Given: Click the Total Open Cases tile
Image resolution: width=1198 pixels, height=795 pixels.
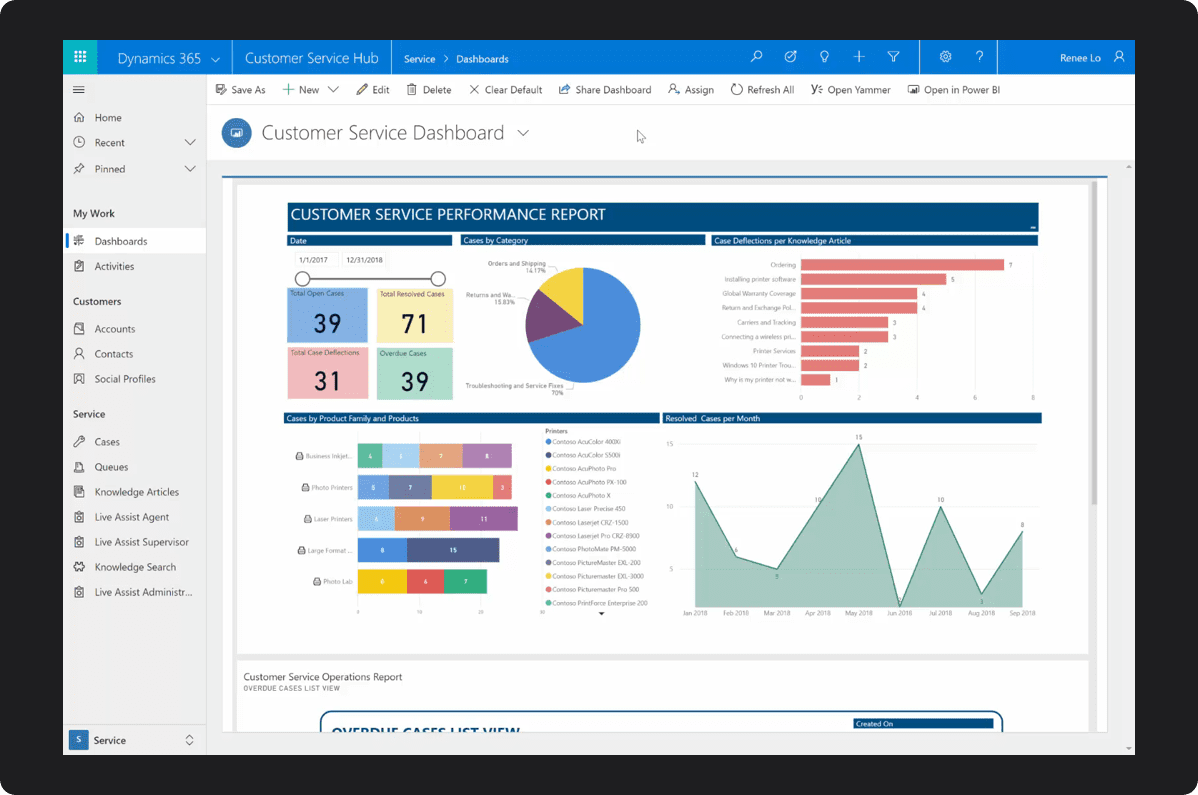Looking at the screenshot, I should click(327, 315).
